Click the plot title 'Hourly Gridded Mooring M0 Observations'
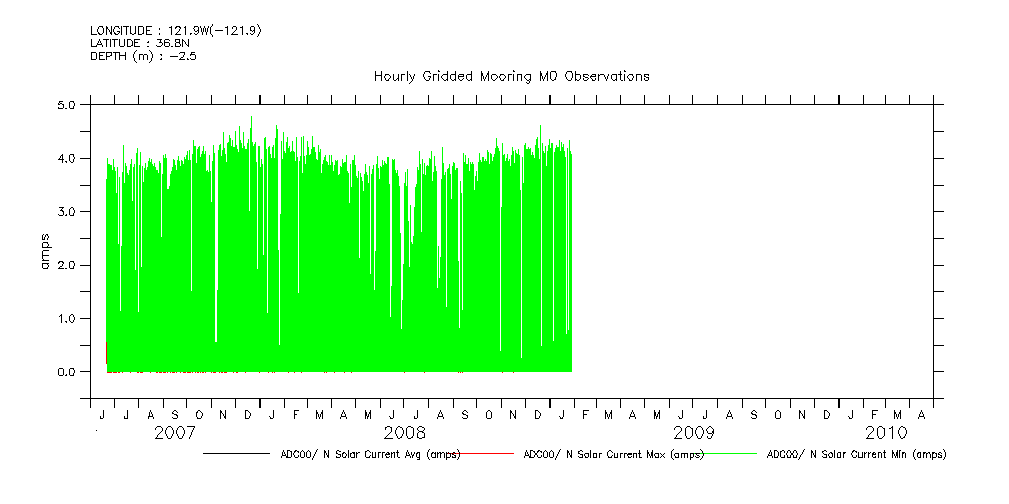This screenshot has width=1009, height=504. click(511, 76)
